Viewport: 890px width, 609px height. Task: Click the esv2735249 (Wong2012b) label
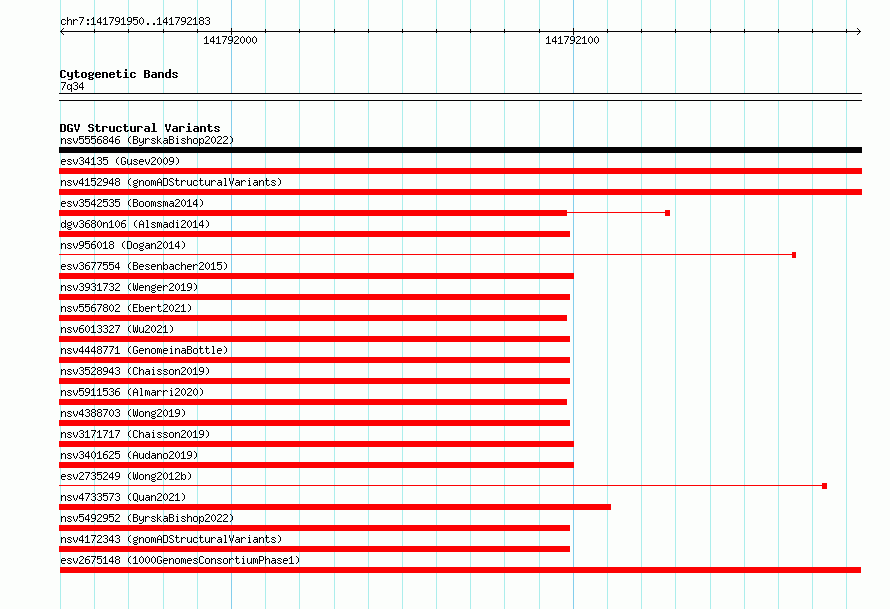tap(126, 476)
